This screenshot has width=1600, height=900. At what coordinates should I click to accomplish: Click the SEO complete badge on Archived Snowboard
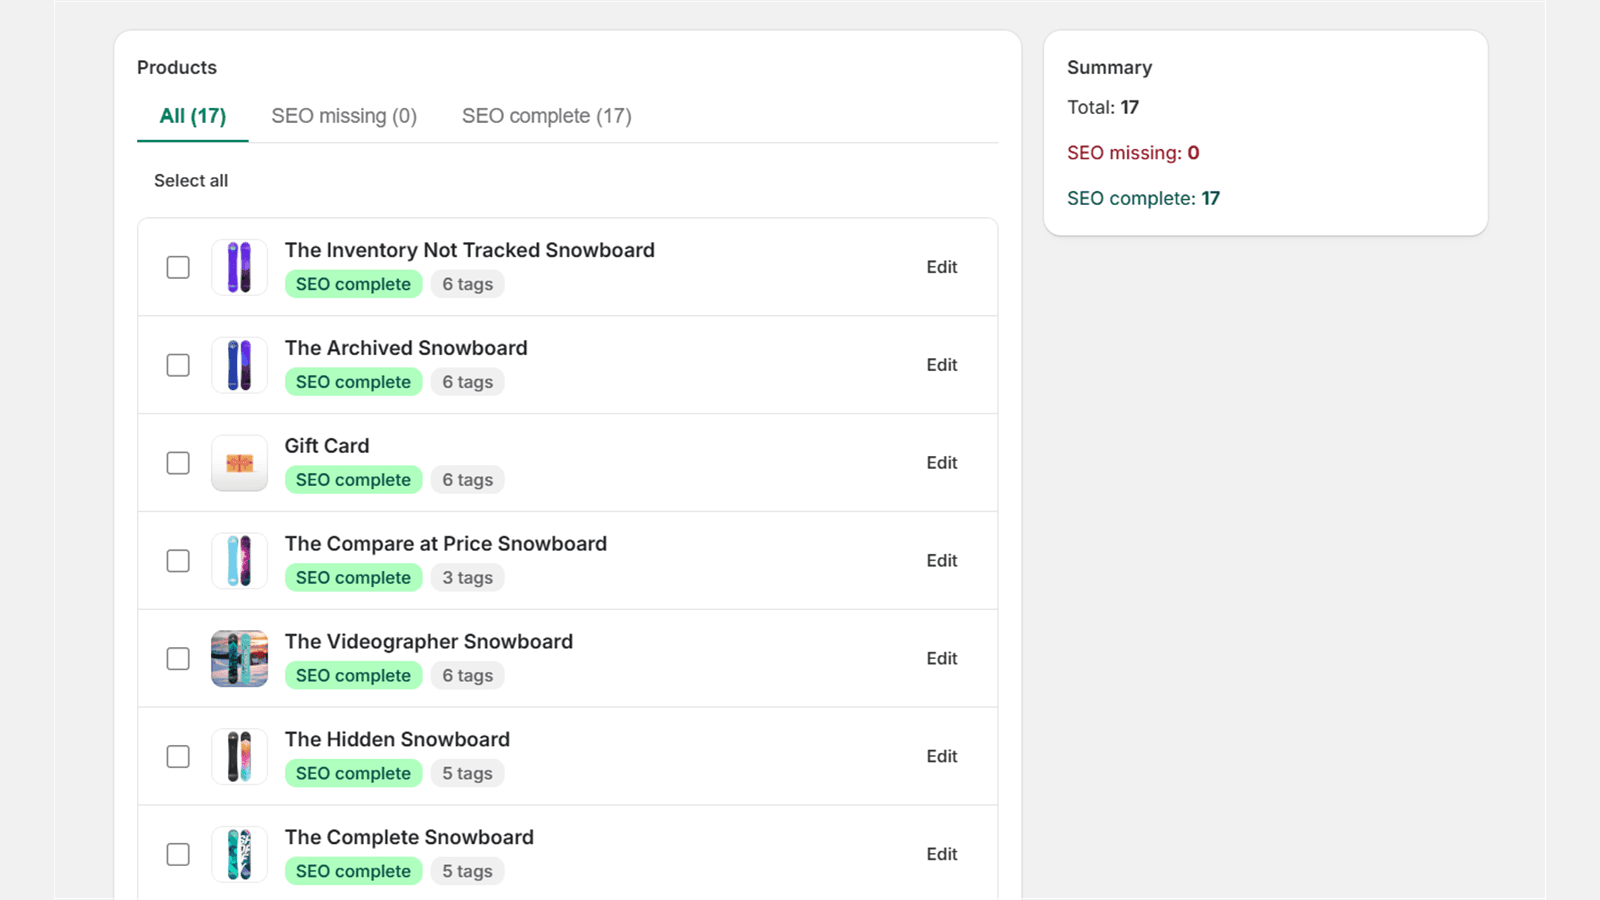click(x=354, y=382)
